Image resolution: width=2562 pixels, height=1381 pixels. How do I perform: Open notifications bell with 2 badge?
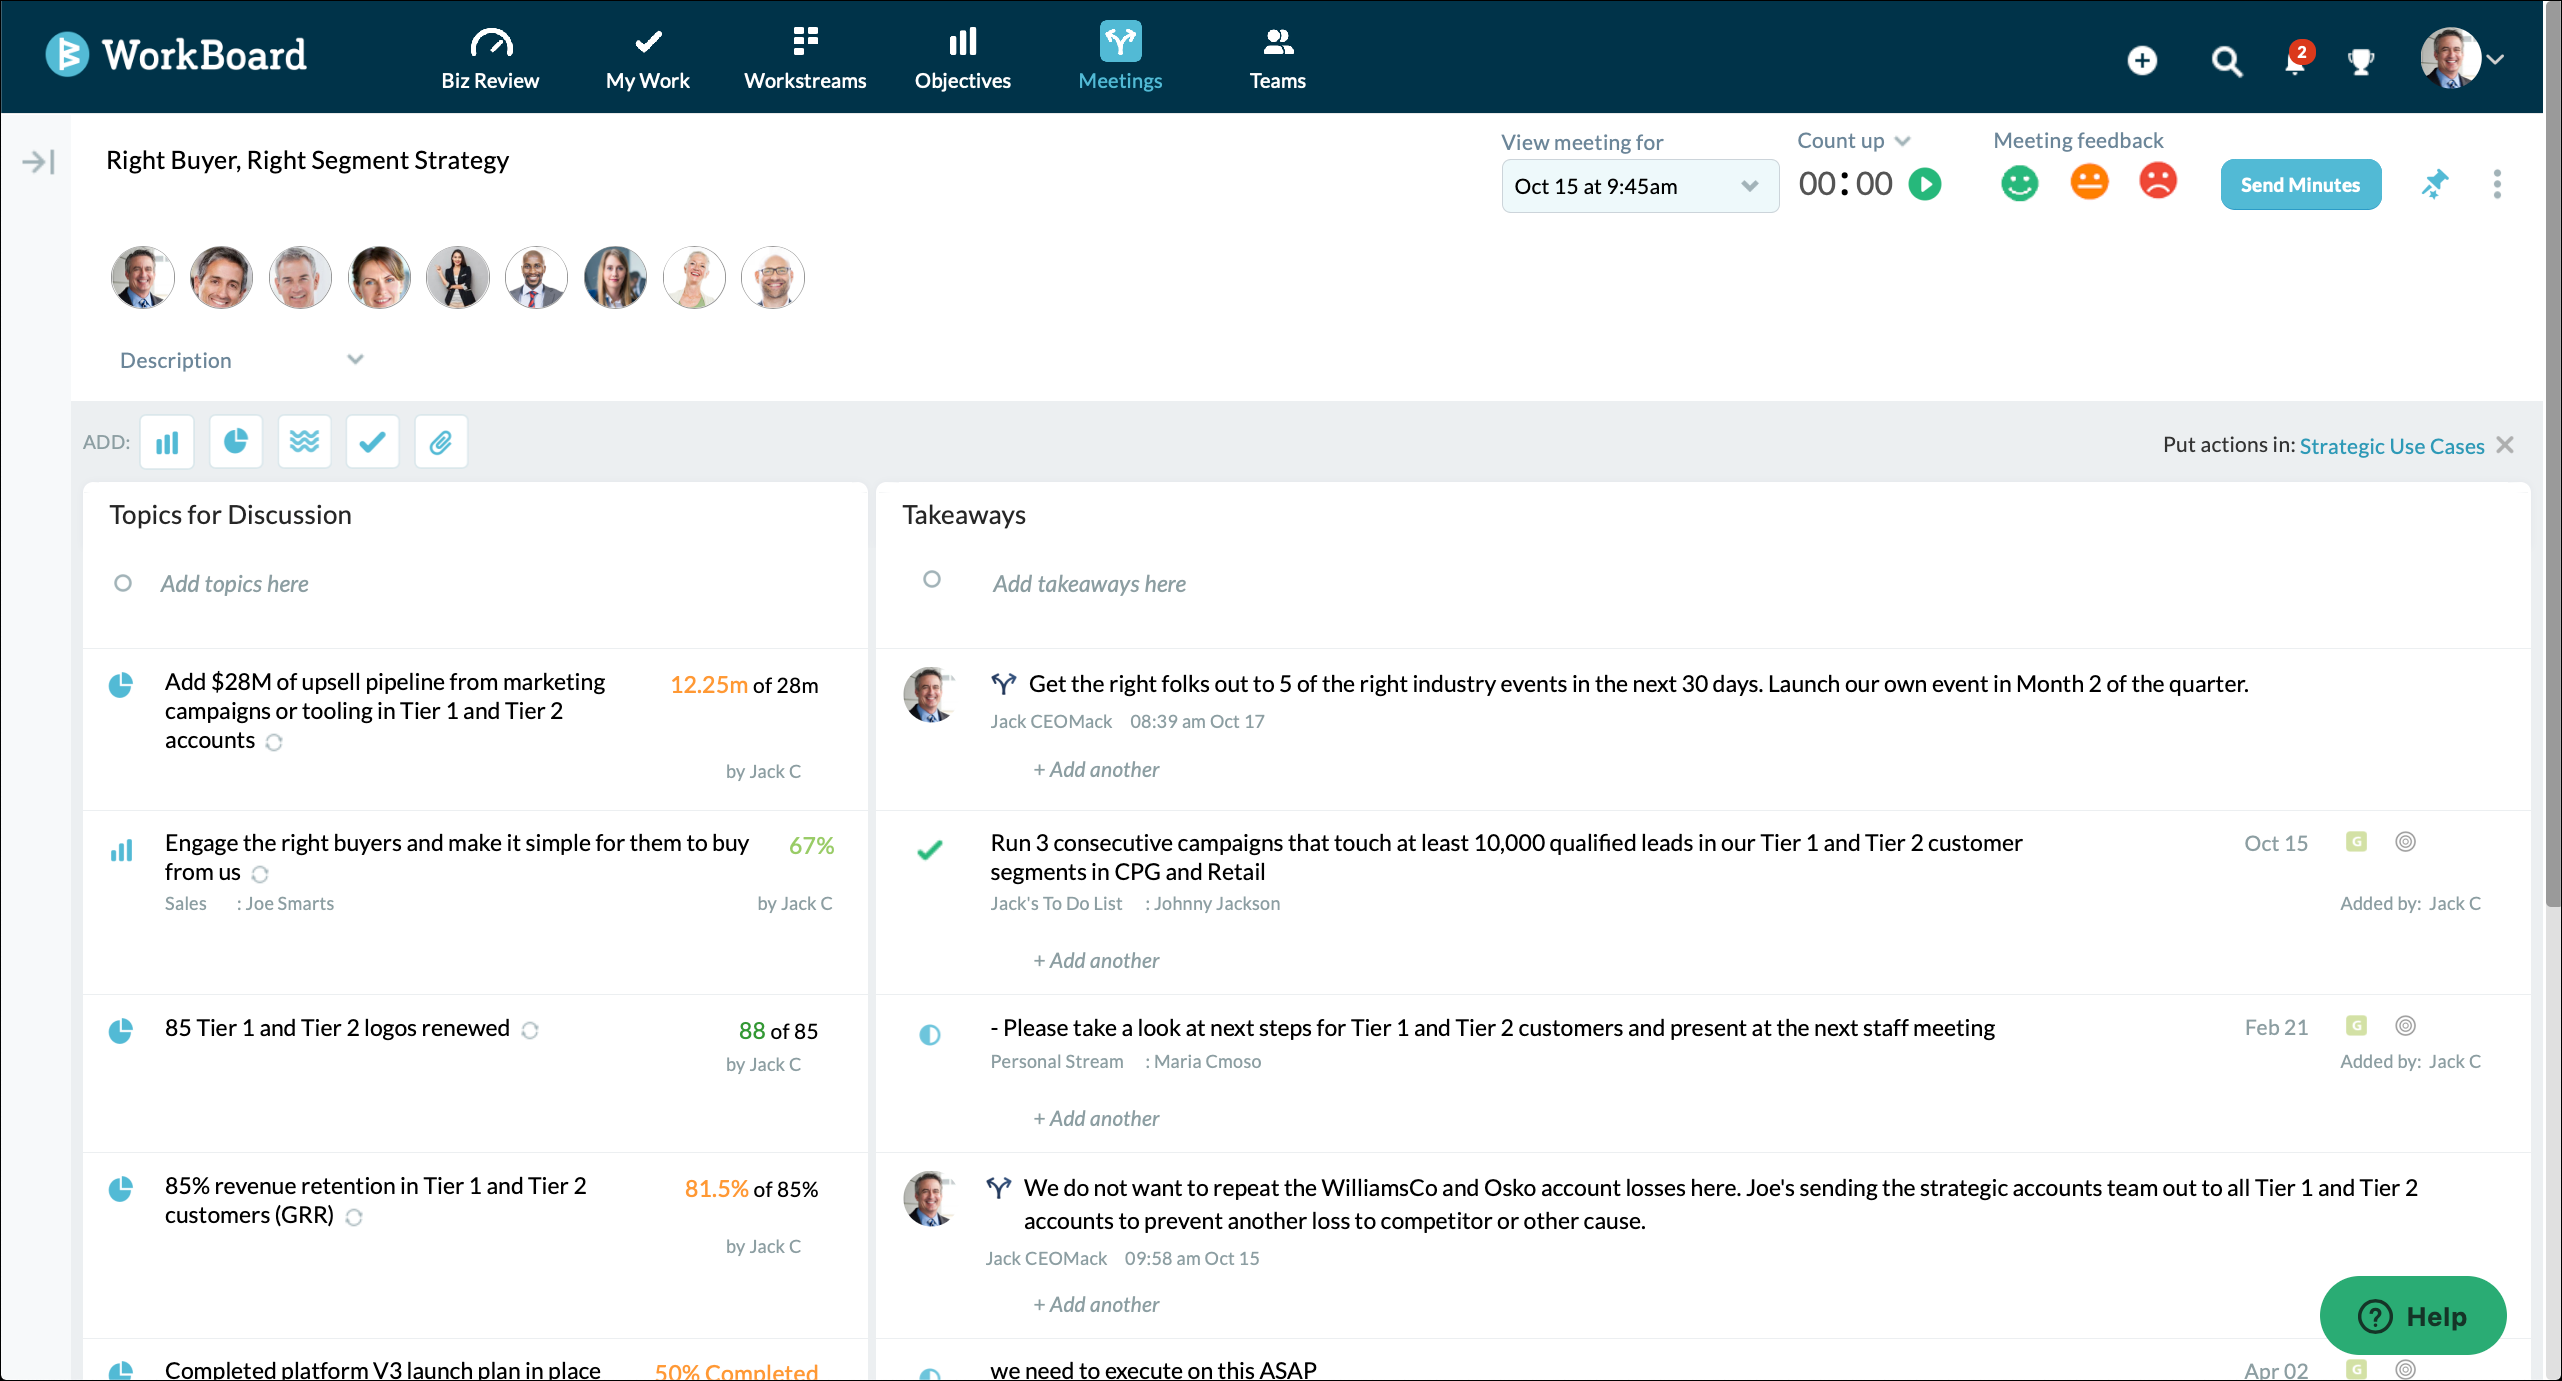point(2297,60)
